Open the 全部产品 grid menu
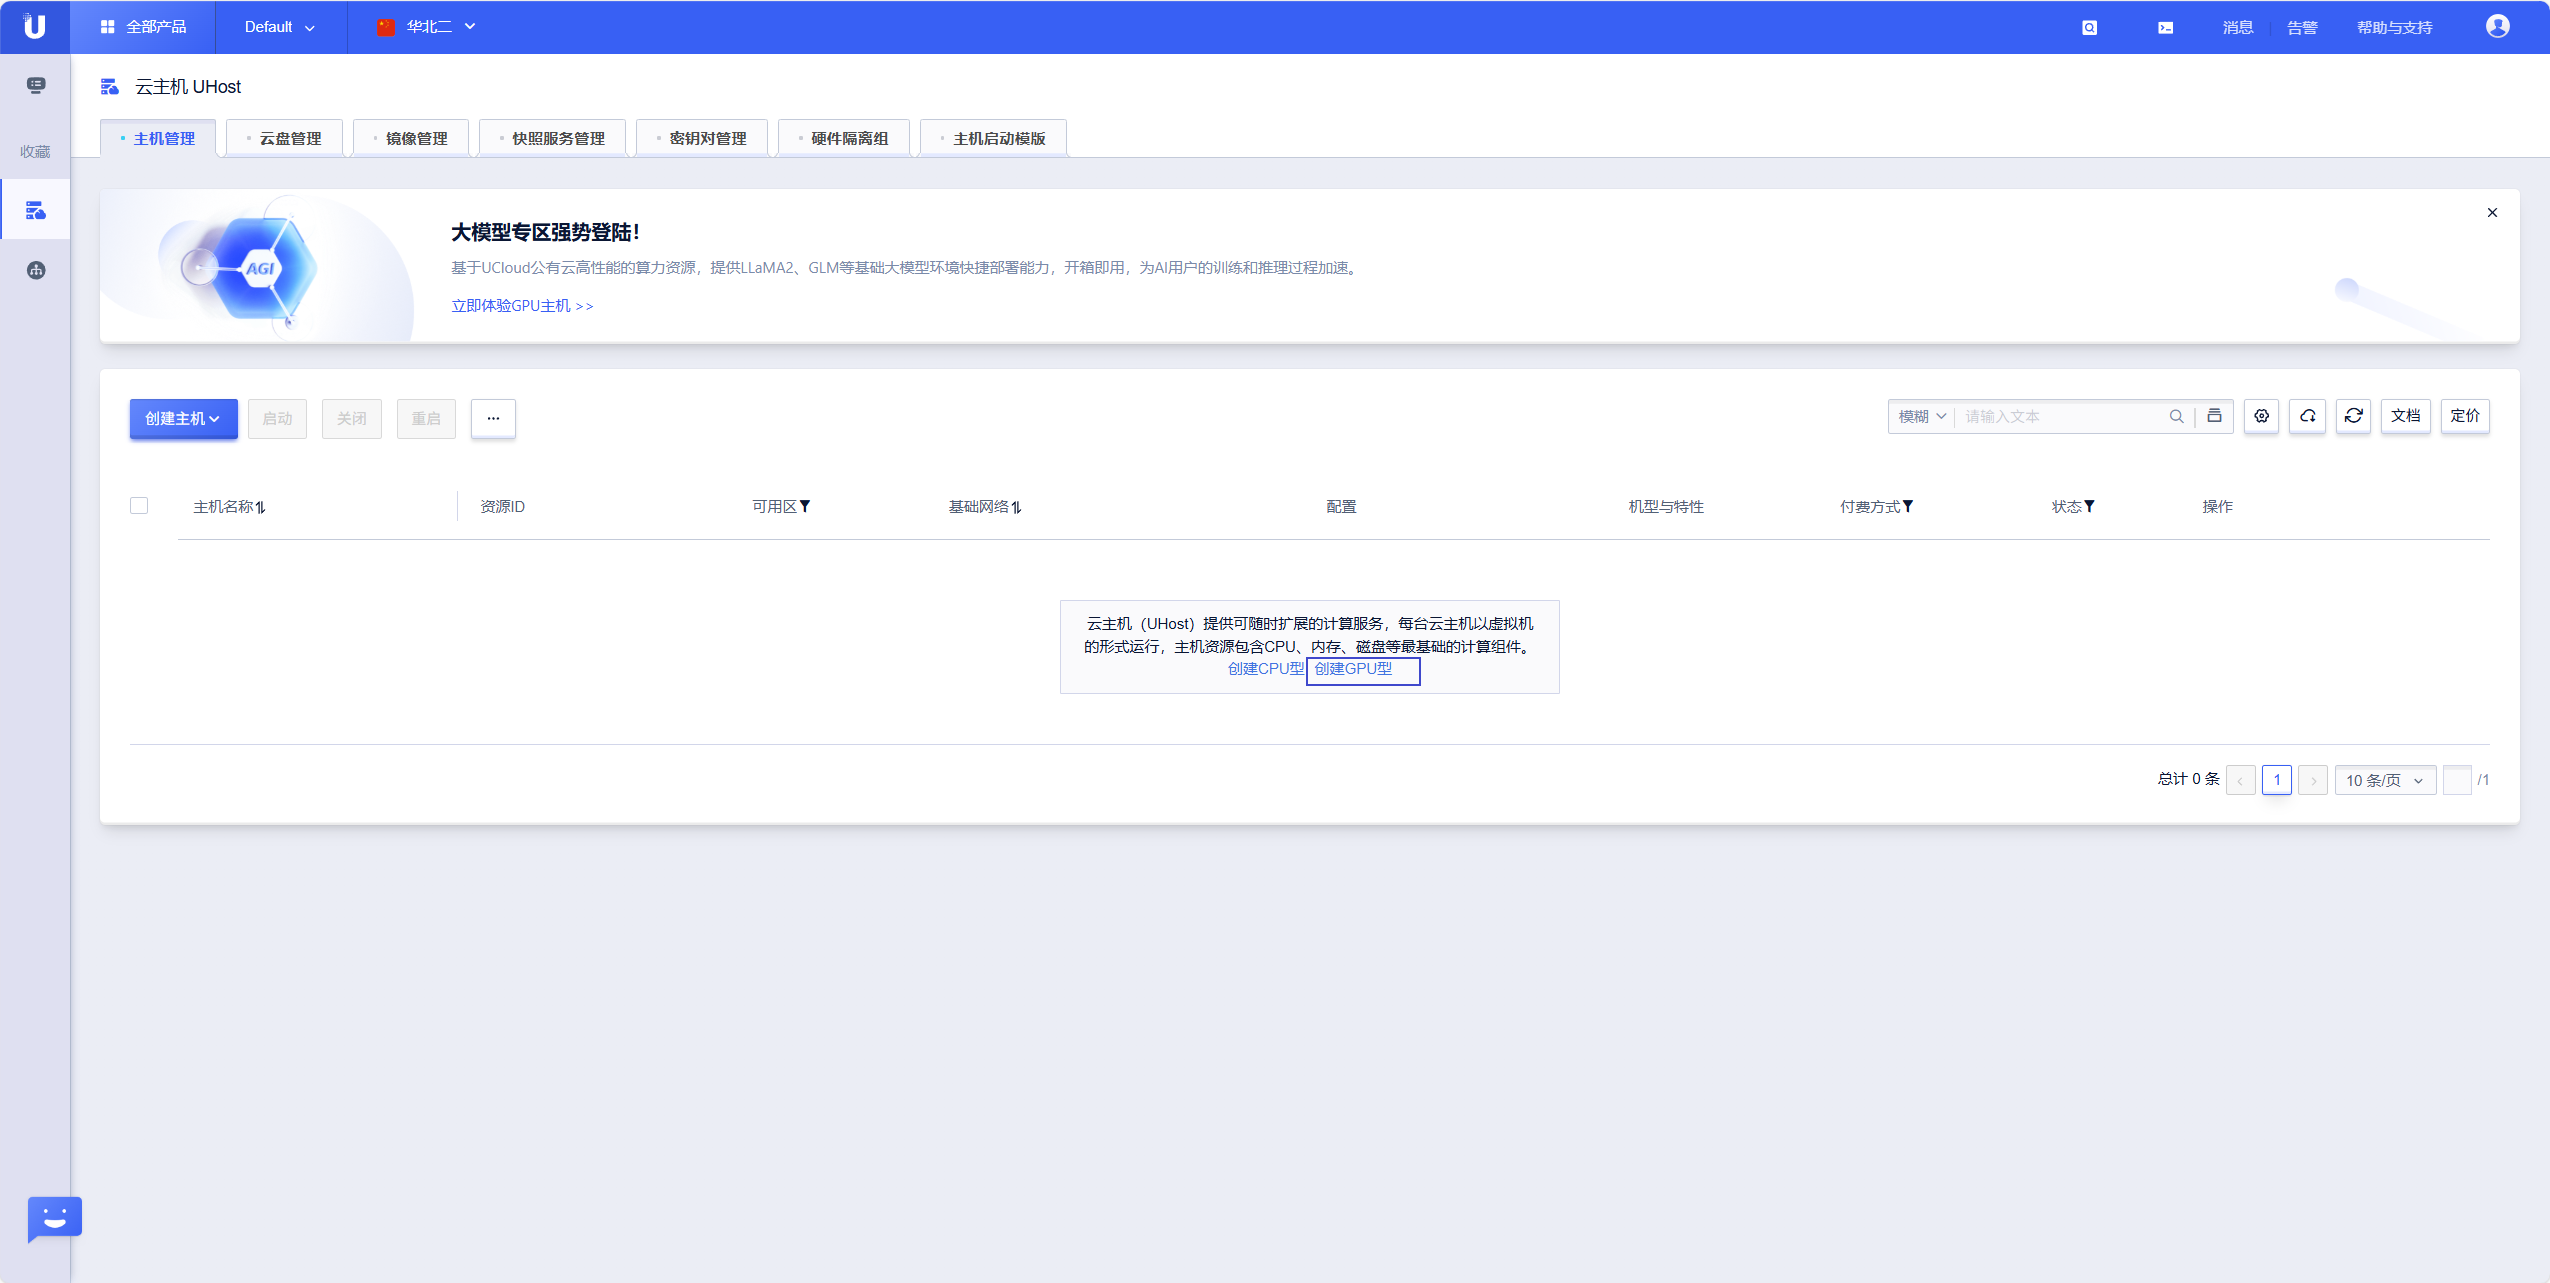The image size is (2550, 1283). pos(143,27)
